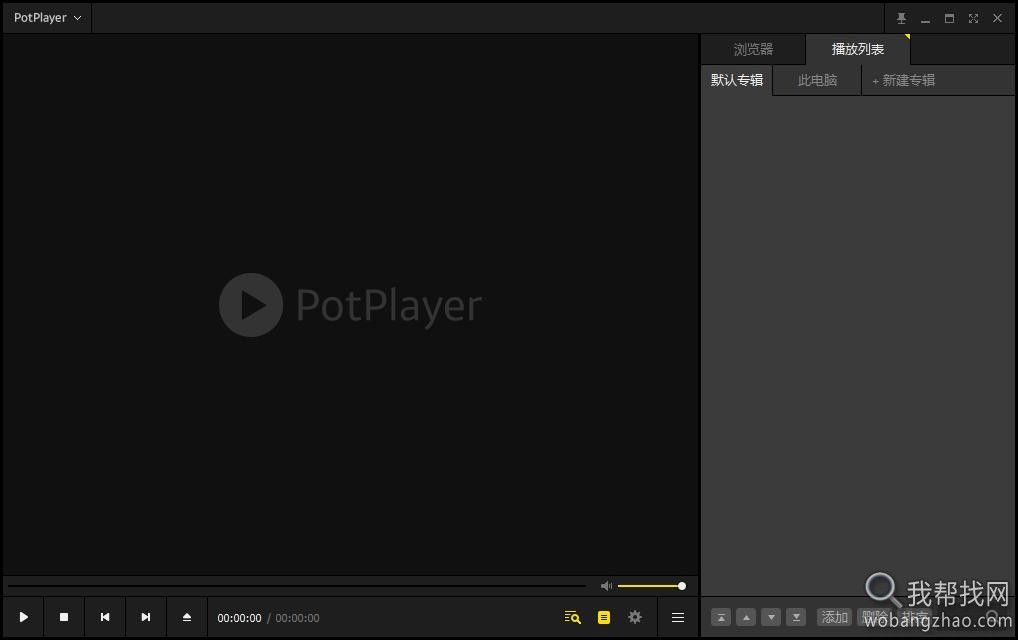
Task: Switch to the 浏览器 tab
Action: coord(753,49)
